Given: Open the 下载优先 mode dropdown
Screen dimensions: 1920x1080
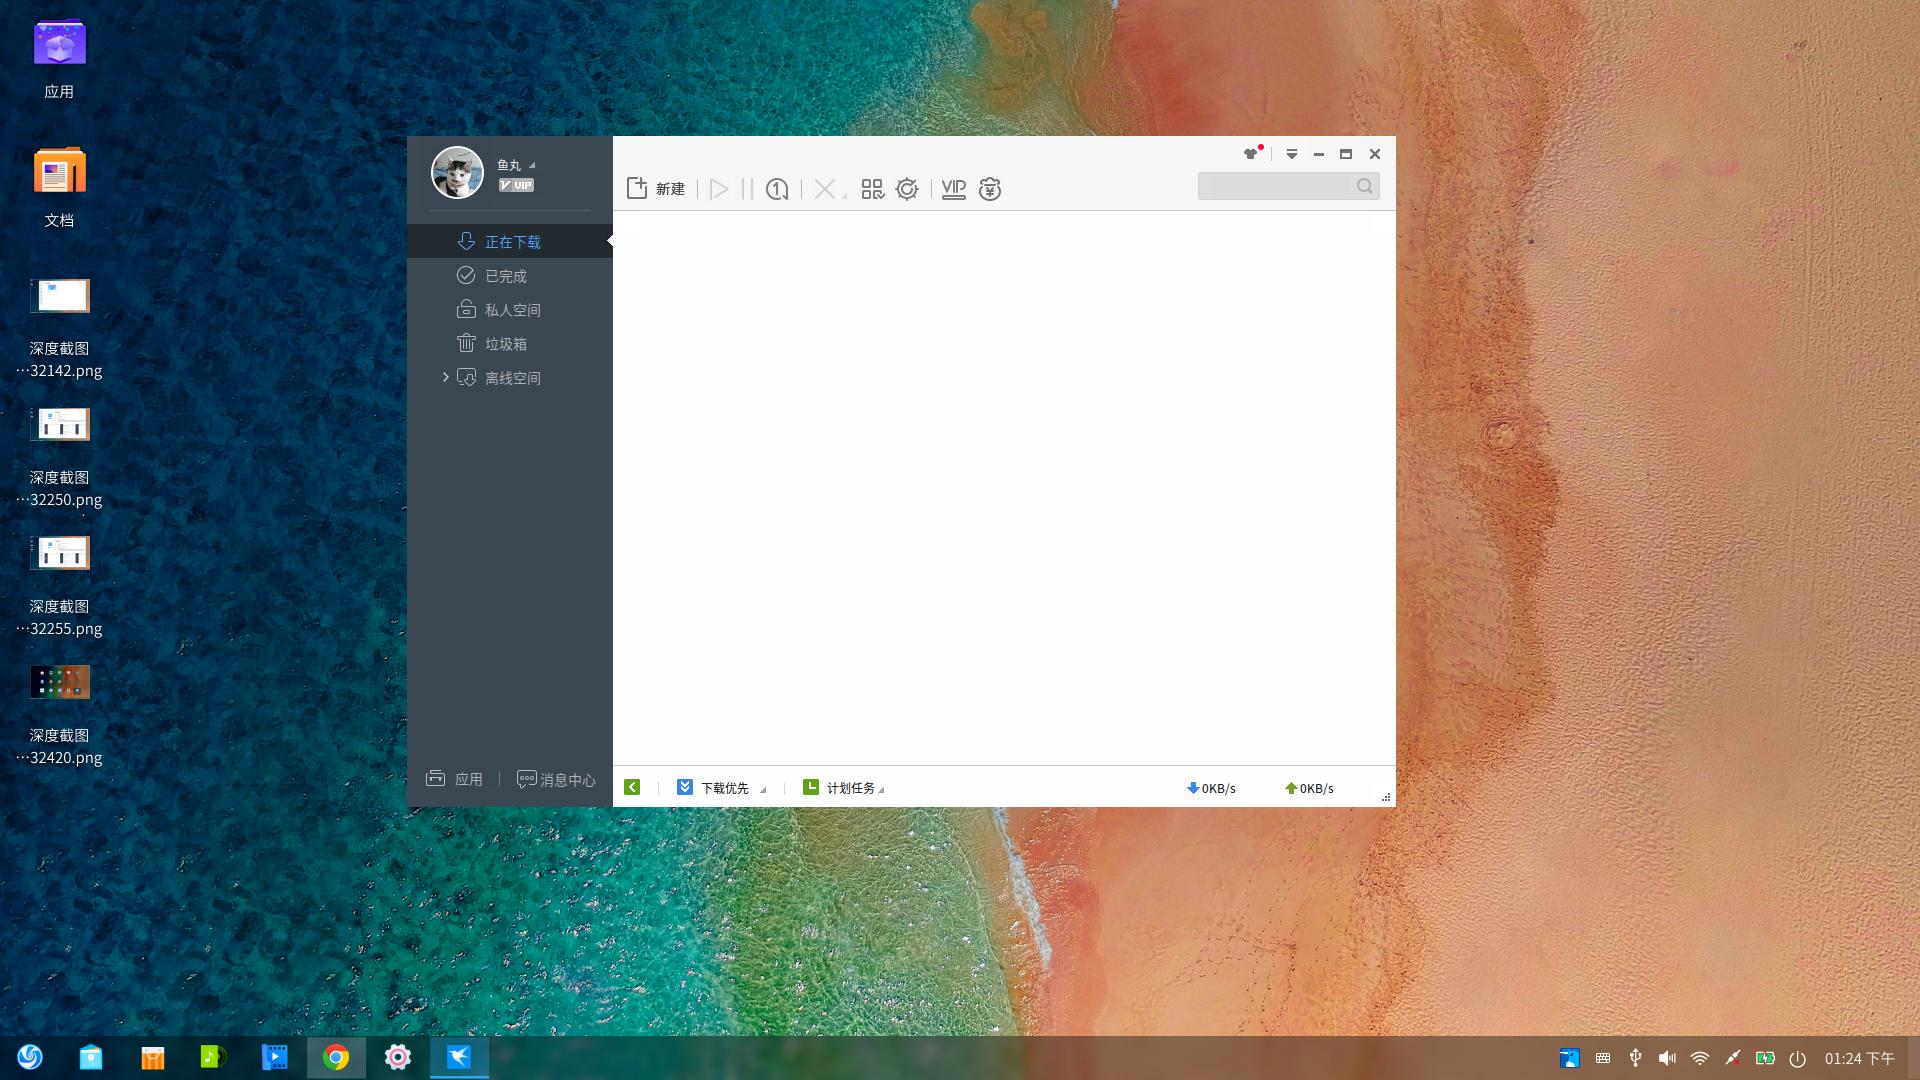Looking at the screenshot, I should 722,788.
